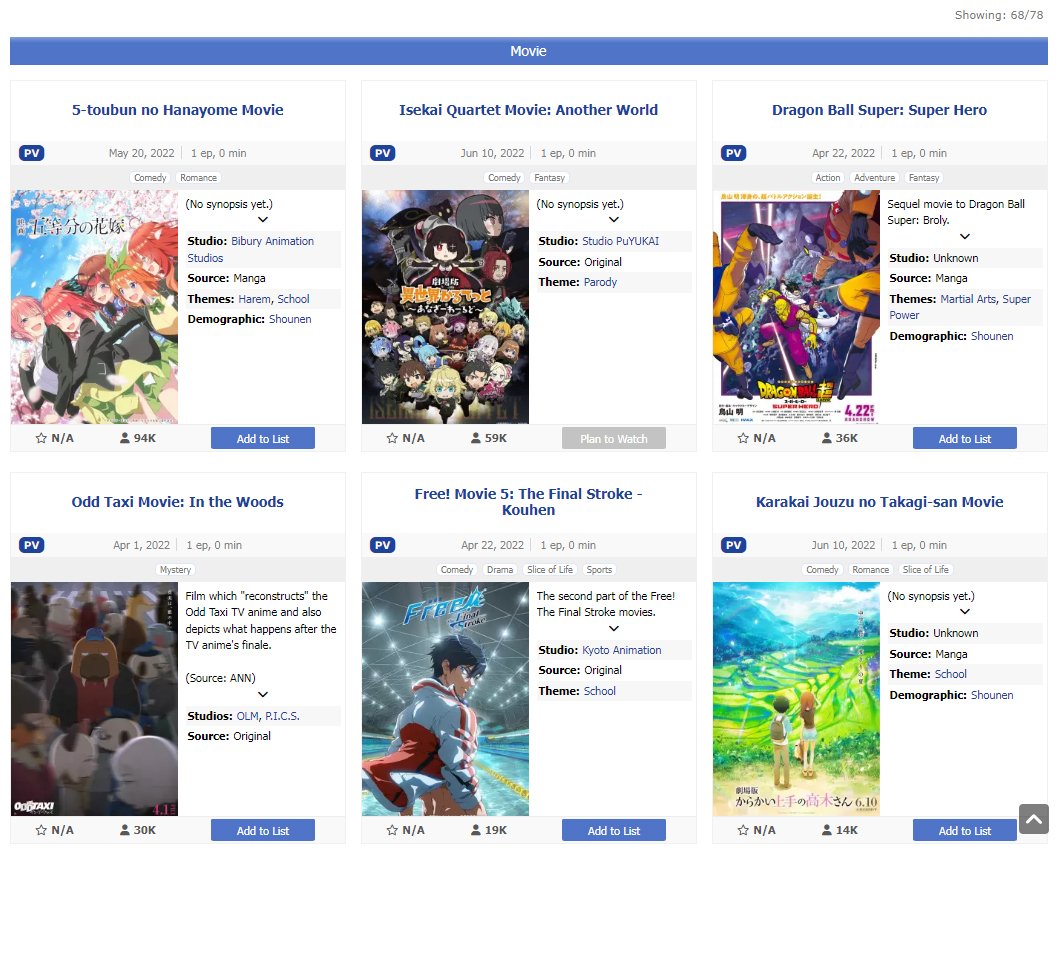Open Karakai Jouzu no Takagi-san Movie title
1058x978 pixels.
pyautogui.click(x=879, y=502)
